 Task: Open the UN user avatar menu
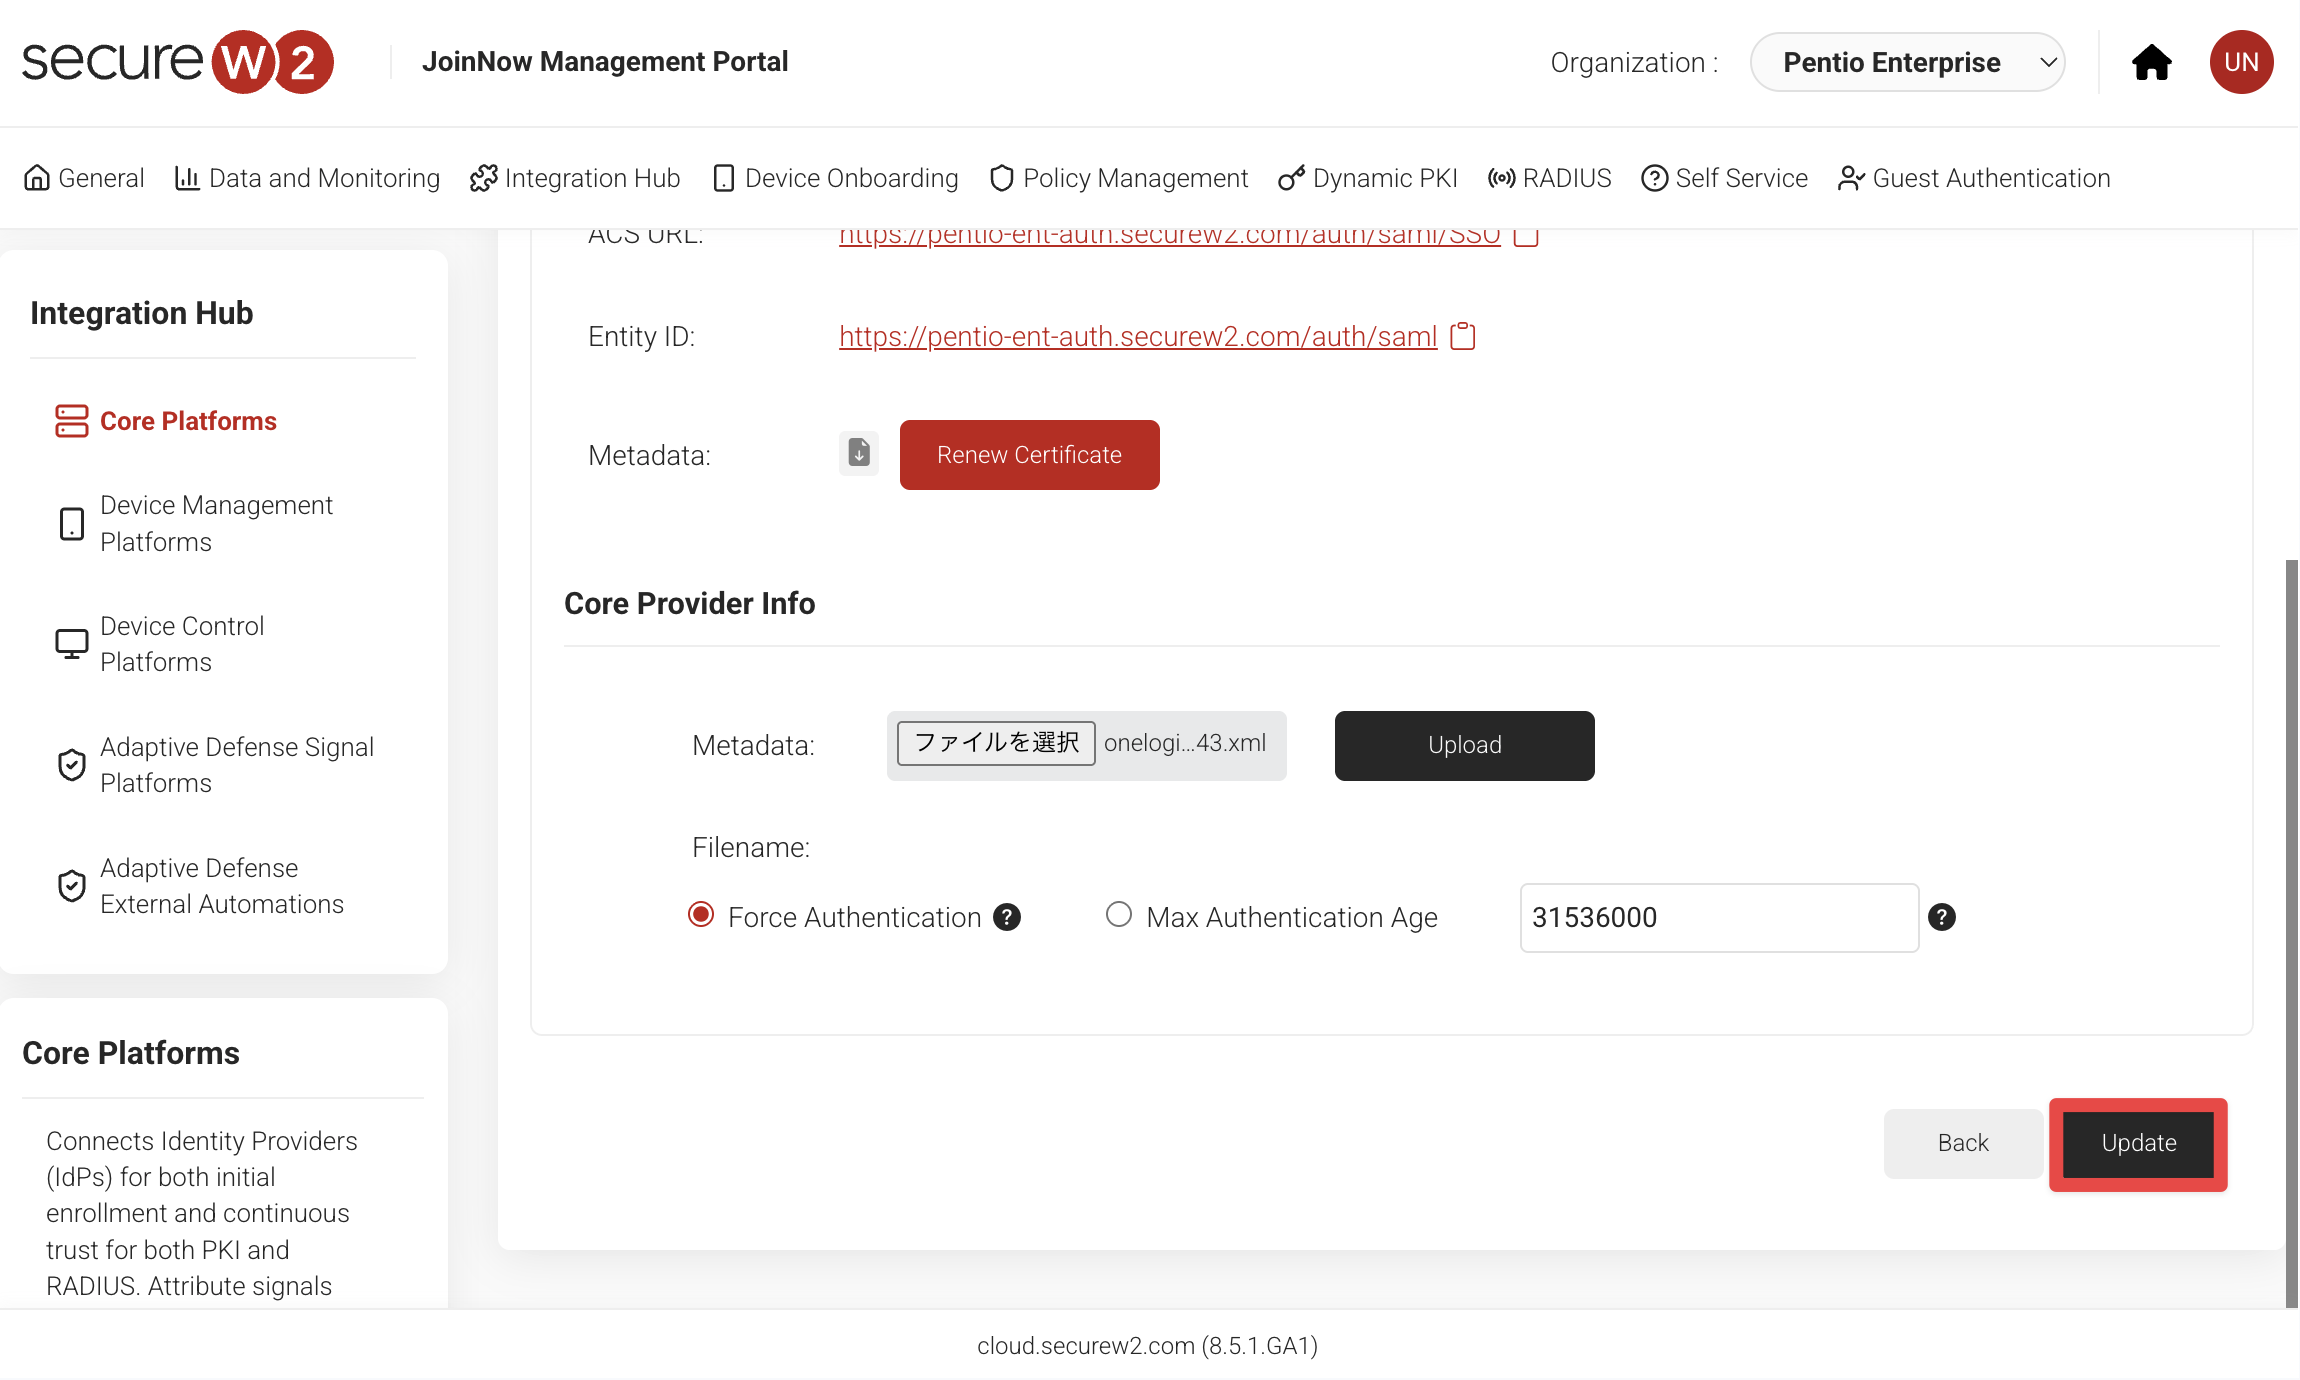(2241, 62)
